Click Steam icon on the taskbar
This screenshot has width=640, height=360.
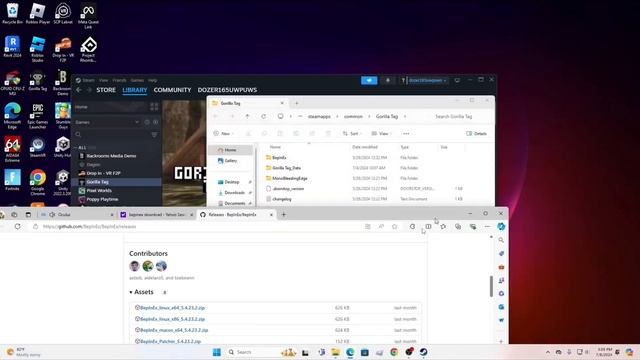pyautogui.click(x=423, y=352)
